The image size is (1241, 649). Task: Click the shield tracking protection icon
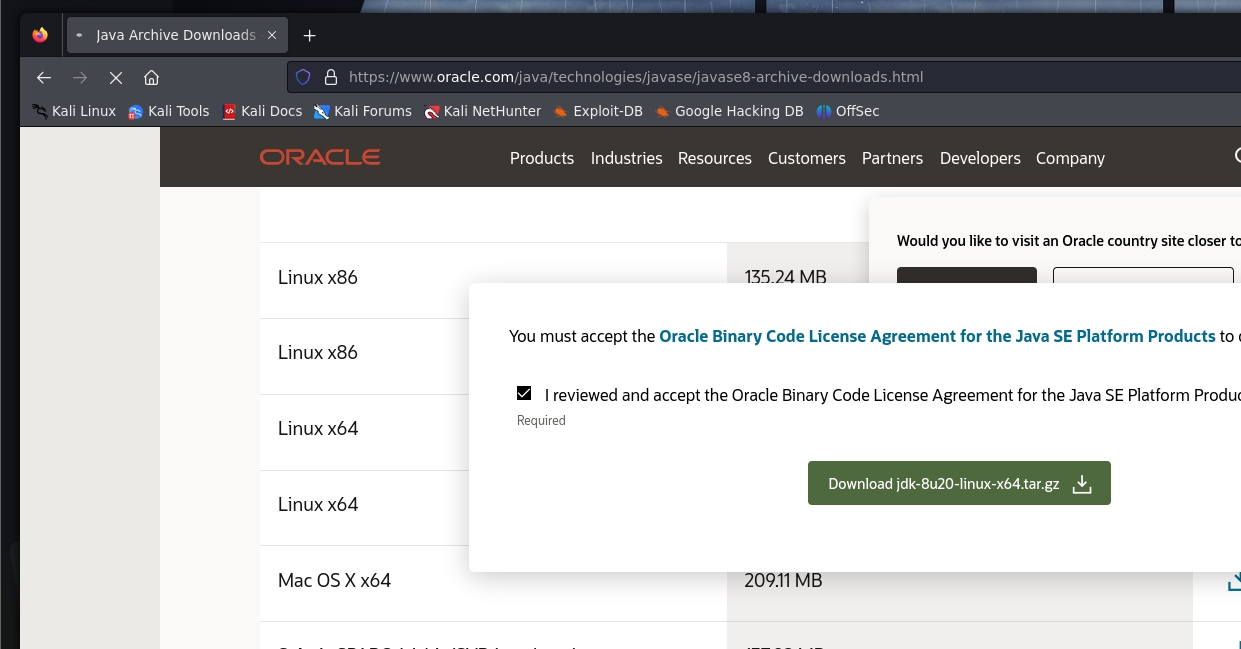[303, 77]
